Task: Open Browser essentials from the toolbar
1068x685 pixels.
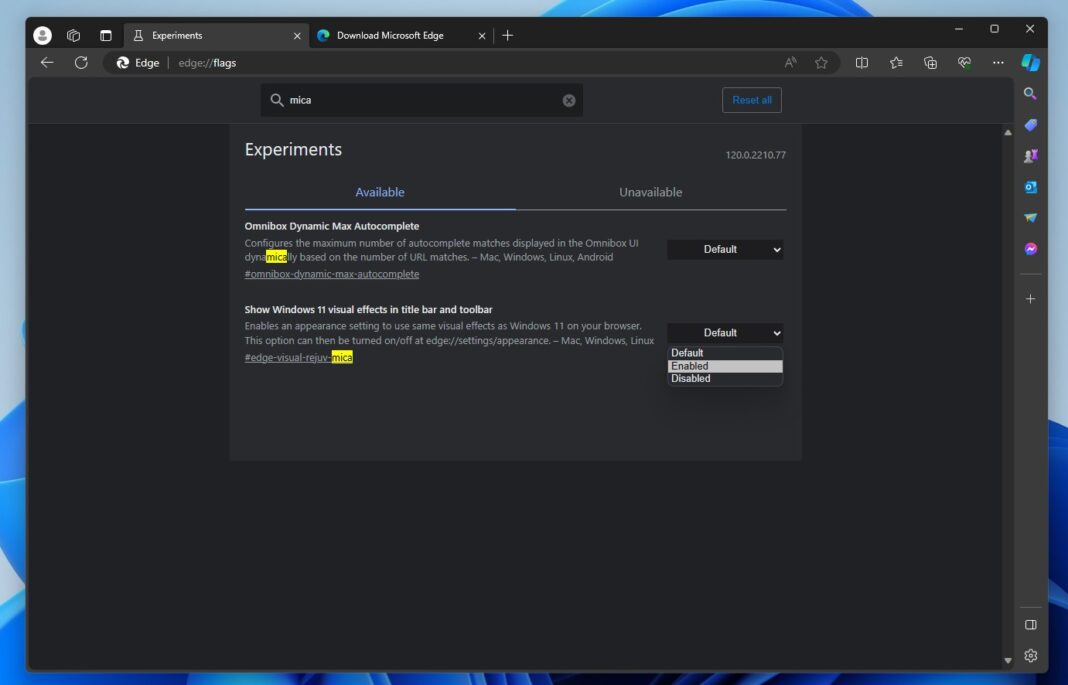Action: click(963, 62)
